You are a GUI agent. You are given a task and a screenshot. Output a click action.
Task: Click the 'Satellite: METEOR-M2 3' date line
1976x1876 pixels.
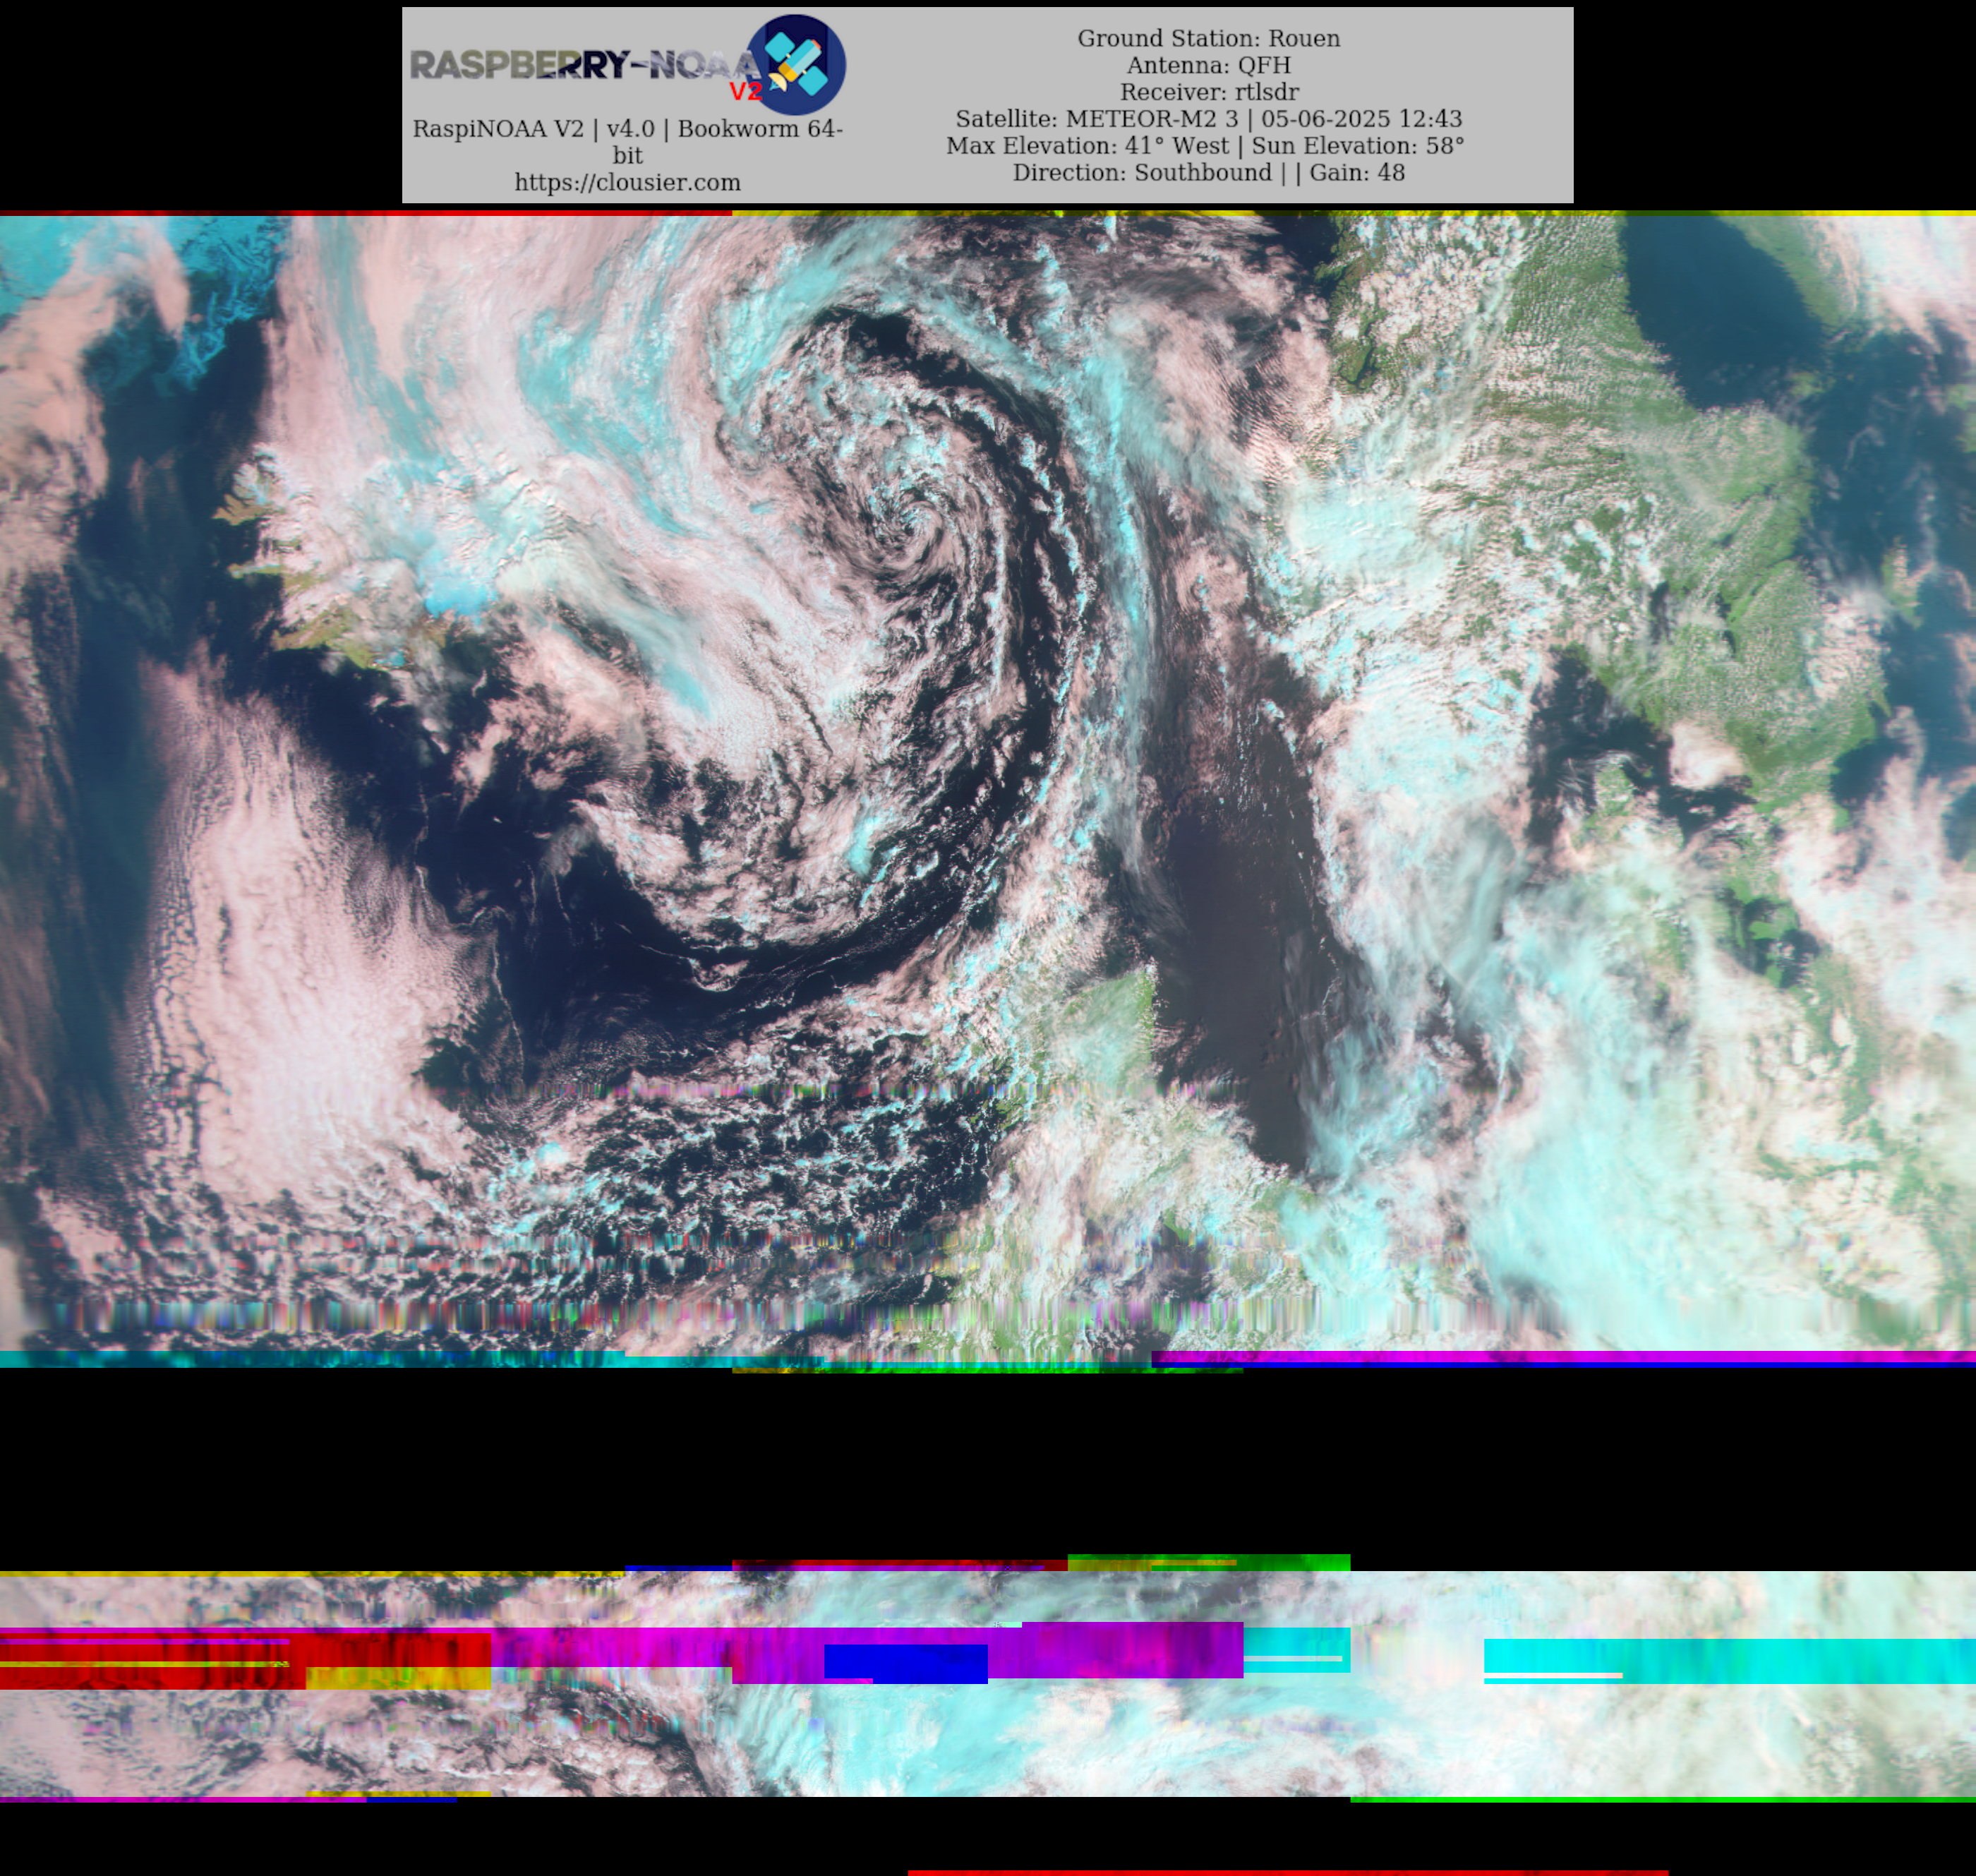1208,119
